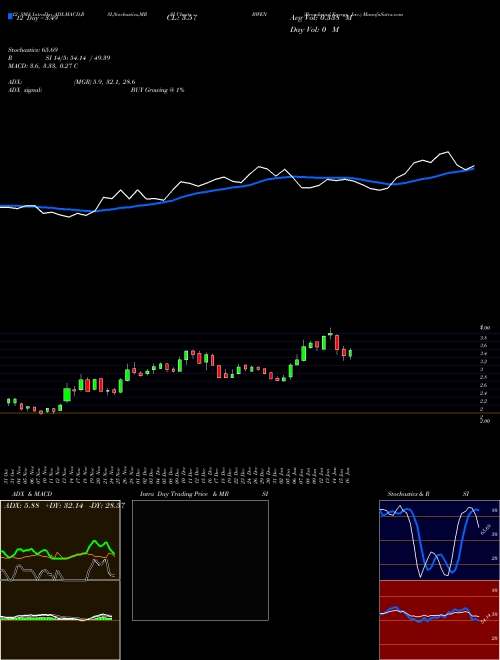Image resolution: width=500 pixels, height=660 pixels.
Task: Click the highest candlestick near 4.00
Action: coord(330,334)
